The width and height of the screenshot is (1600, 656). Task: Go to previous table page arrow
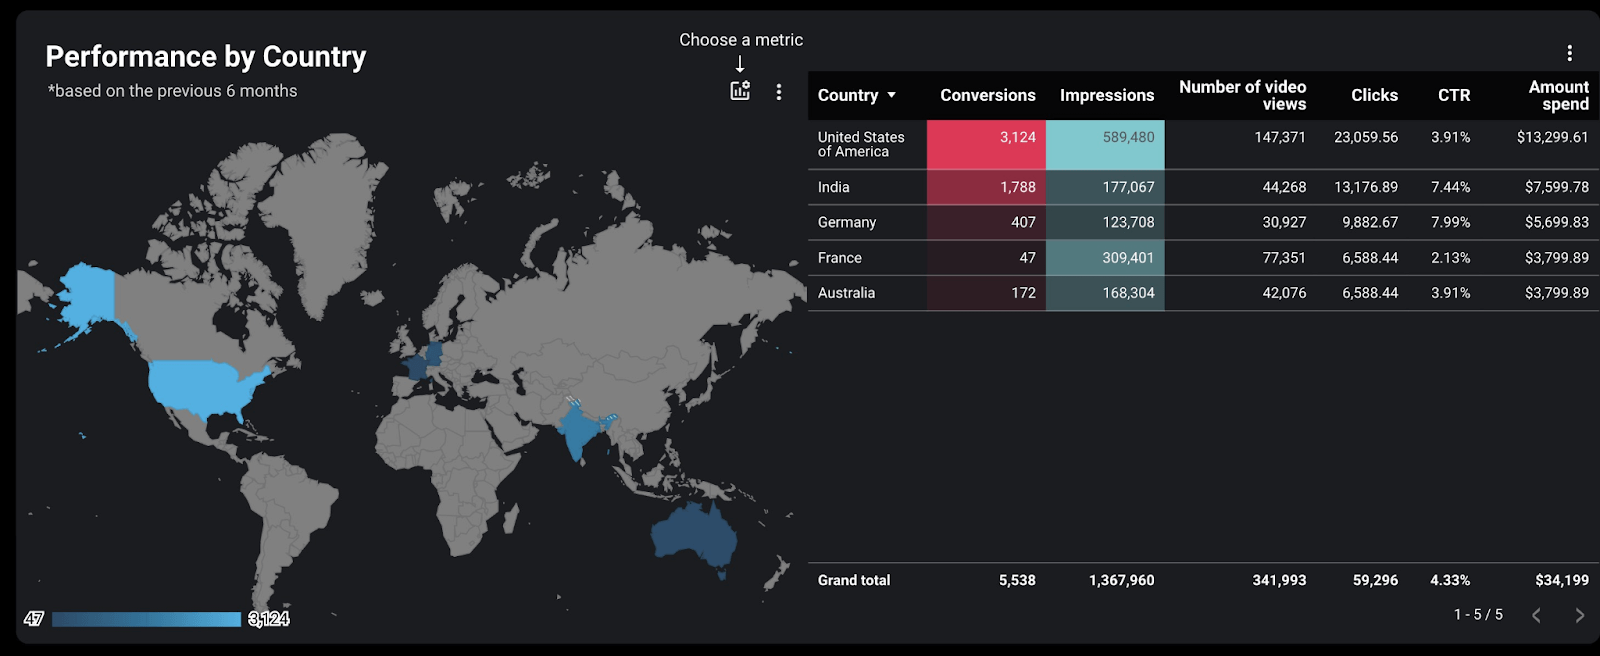(x=1537, y=615)
